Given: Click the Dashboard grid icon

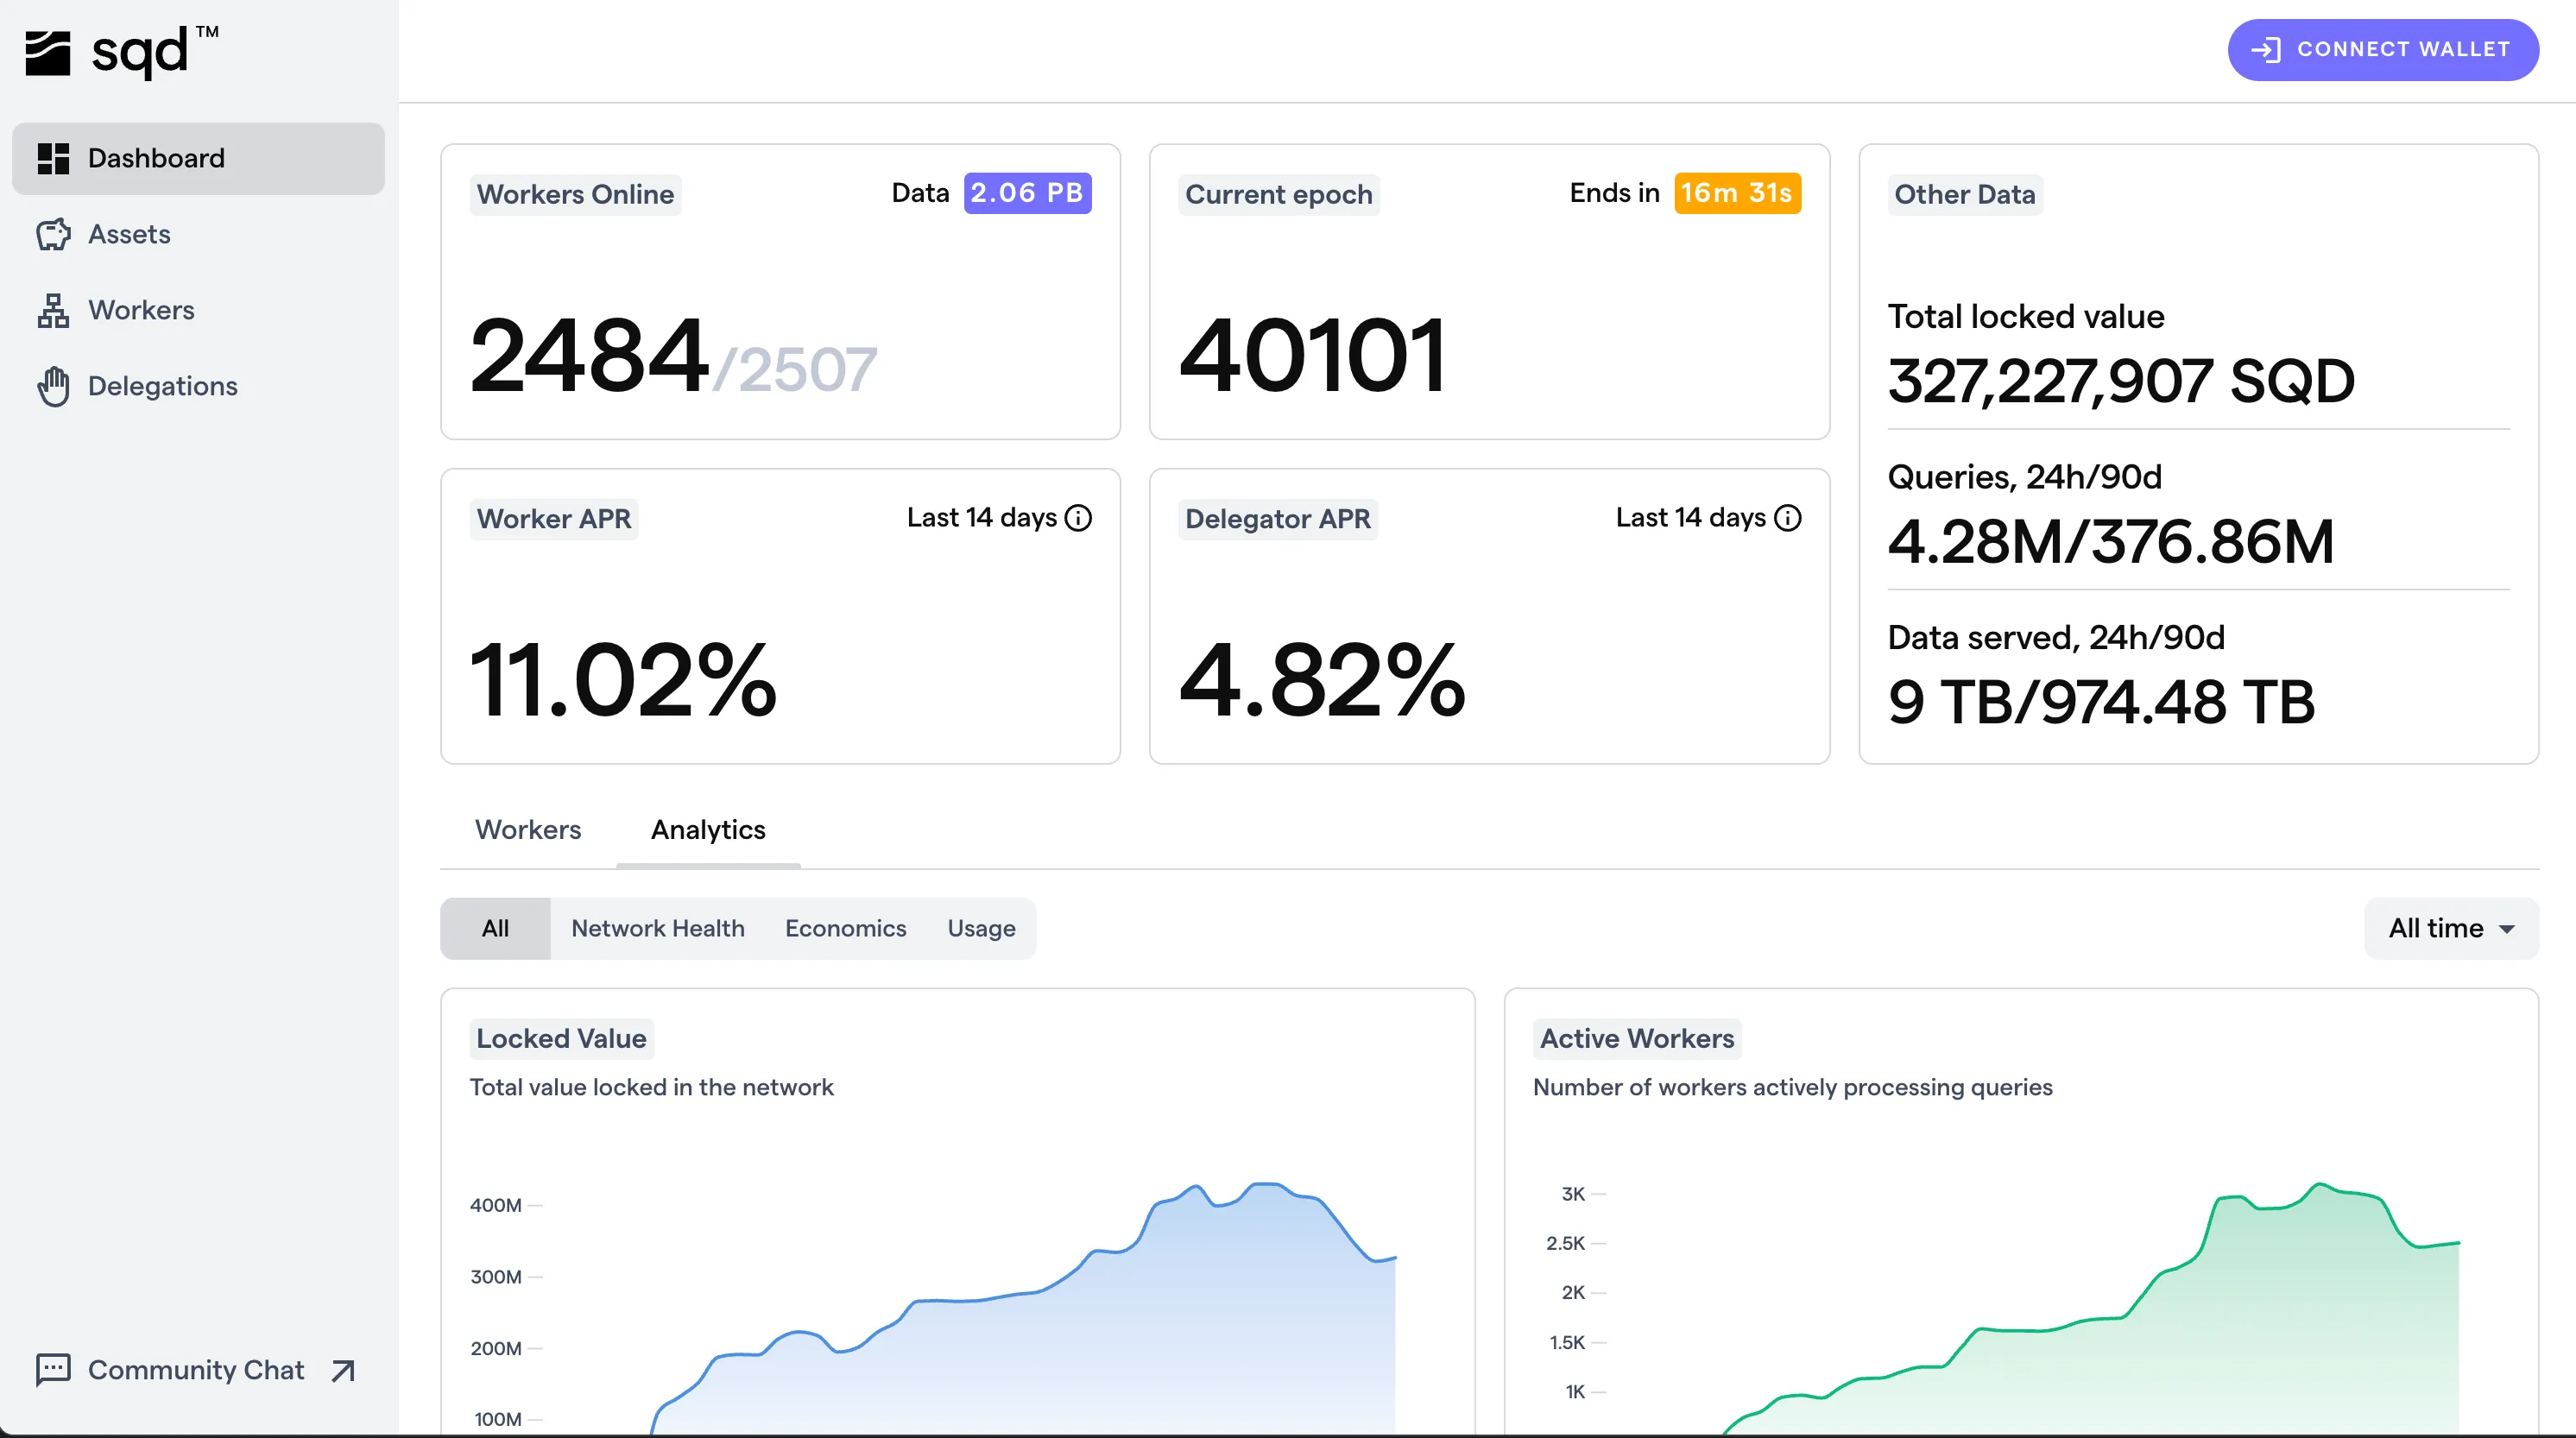Looking at the screenshot, I should pyautogui.click(x=53, y=158).
